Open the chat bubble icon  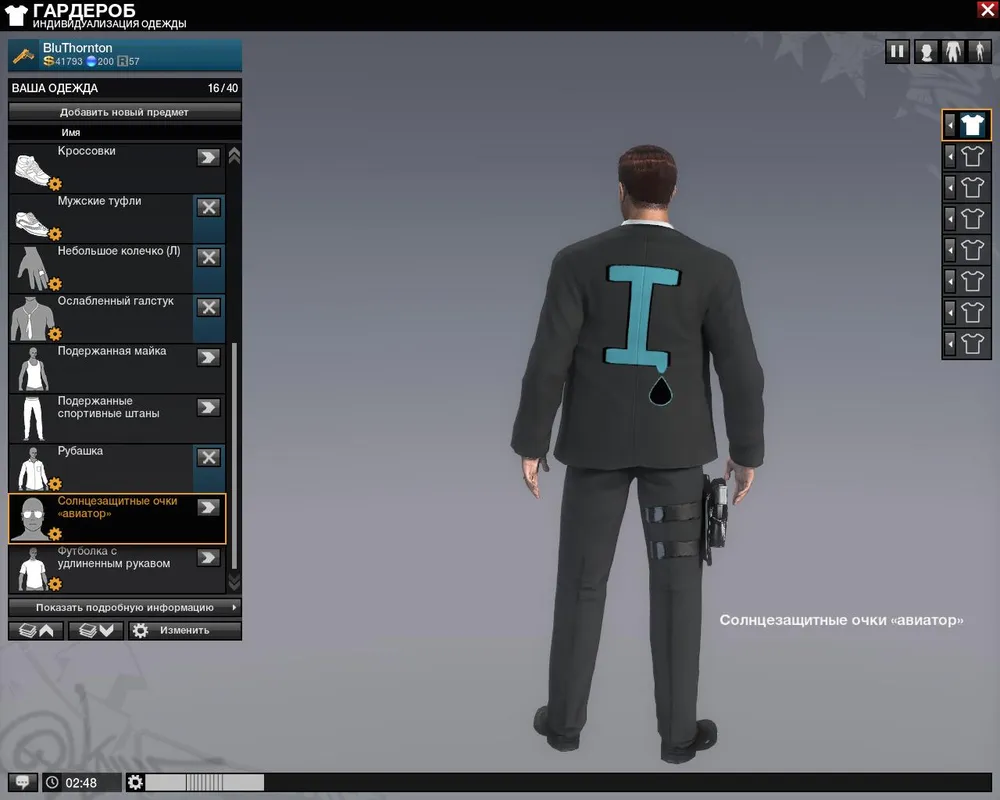22,782
